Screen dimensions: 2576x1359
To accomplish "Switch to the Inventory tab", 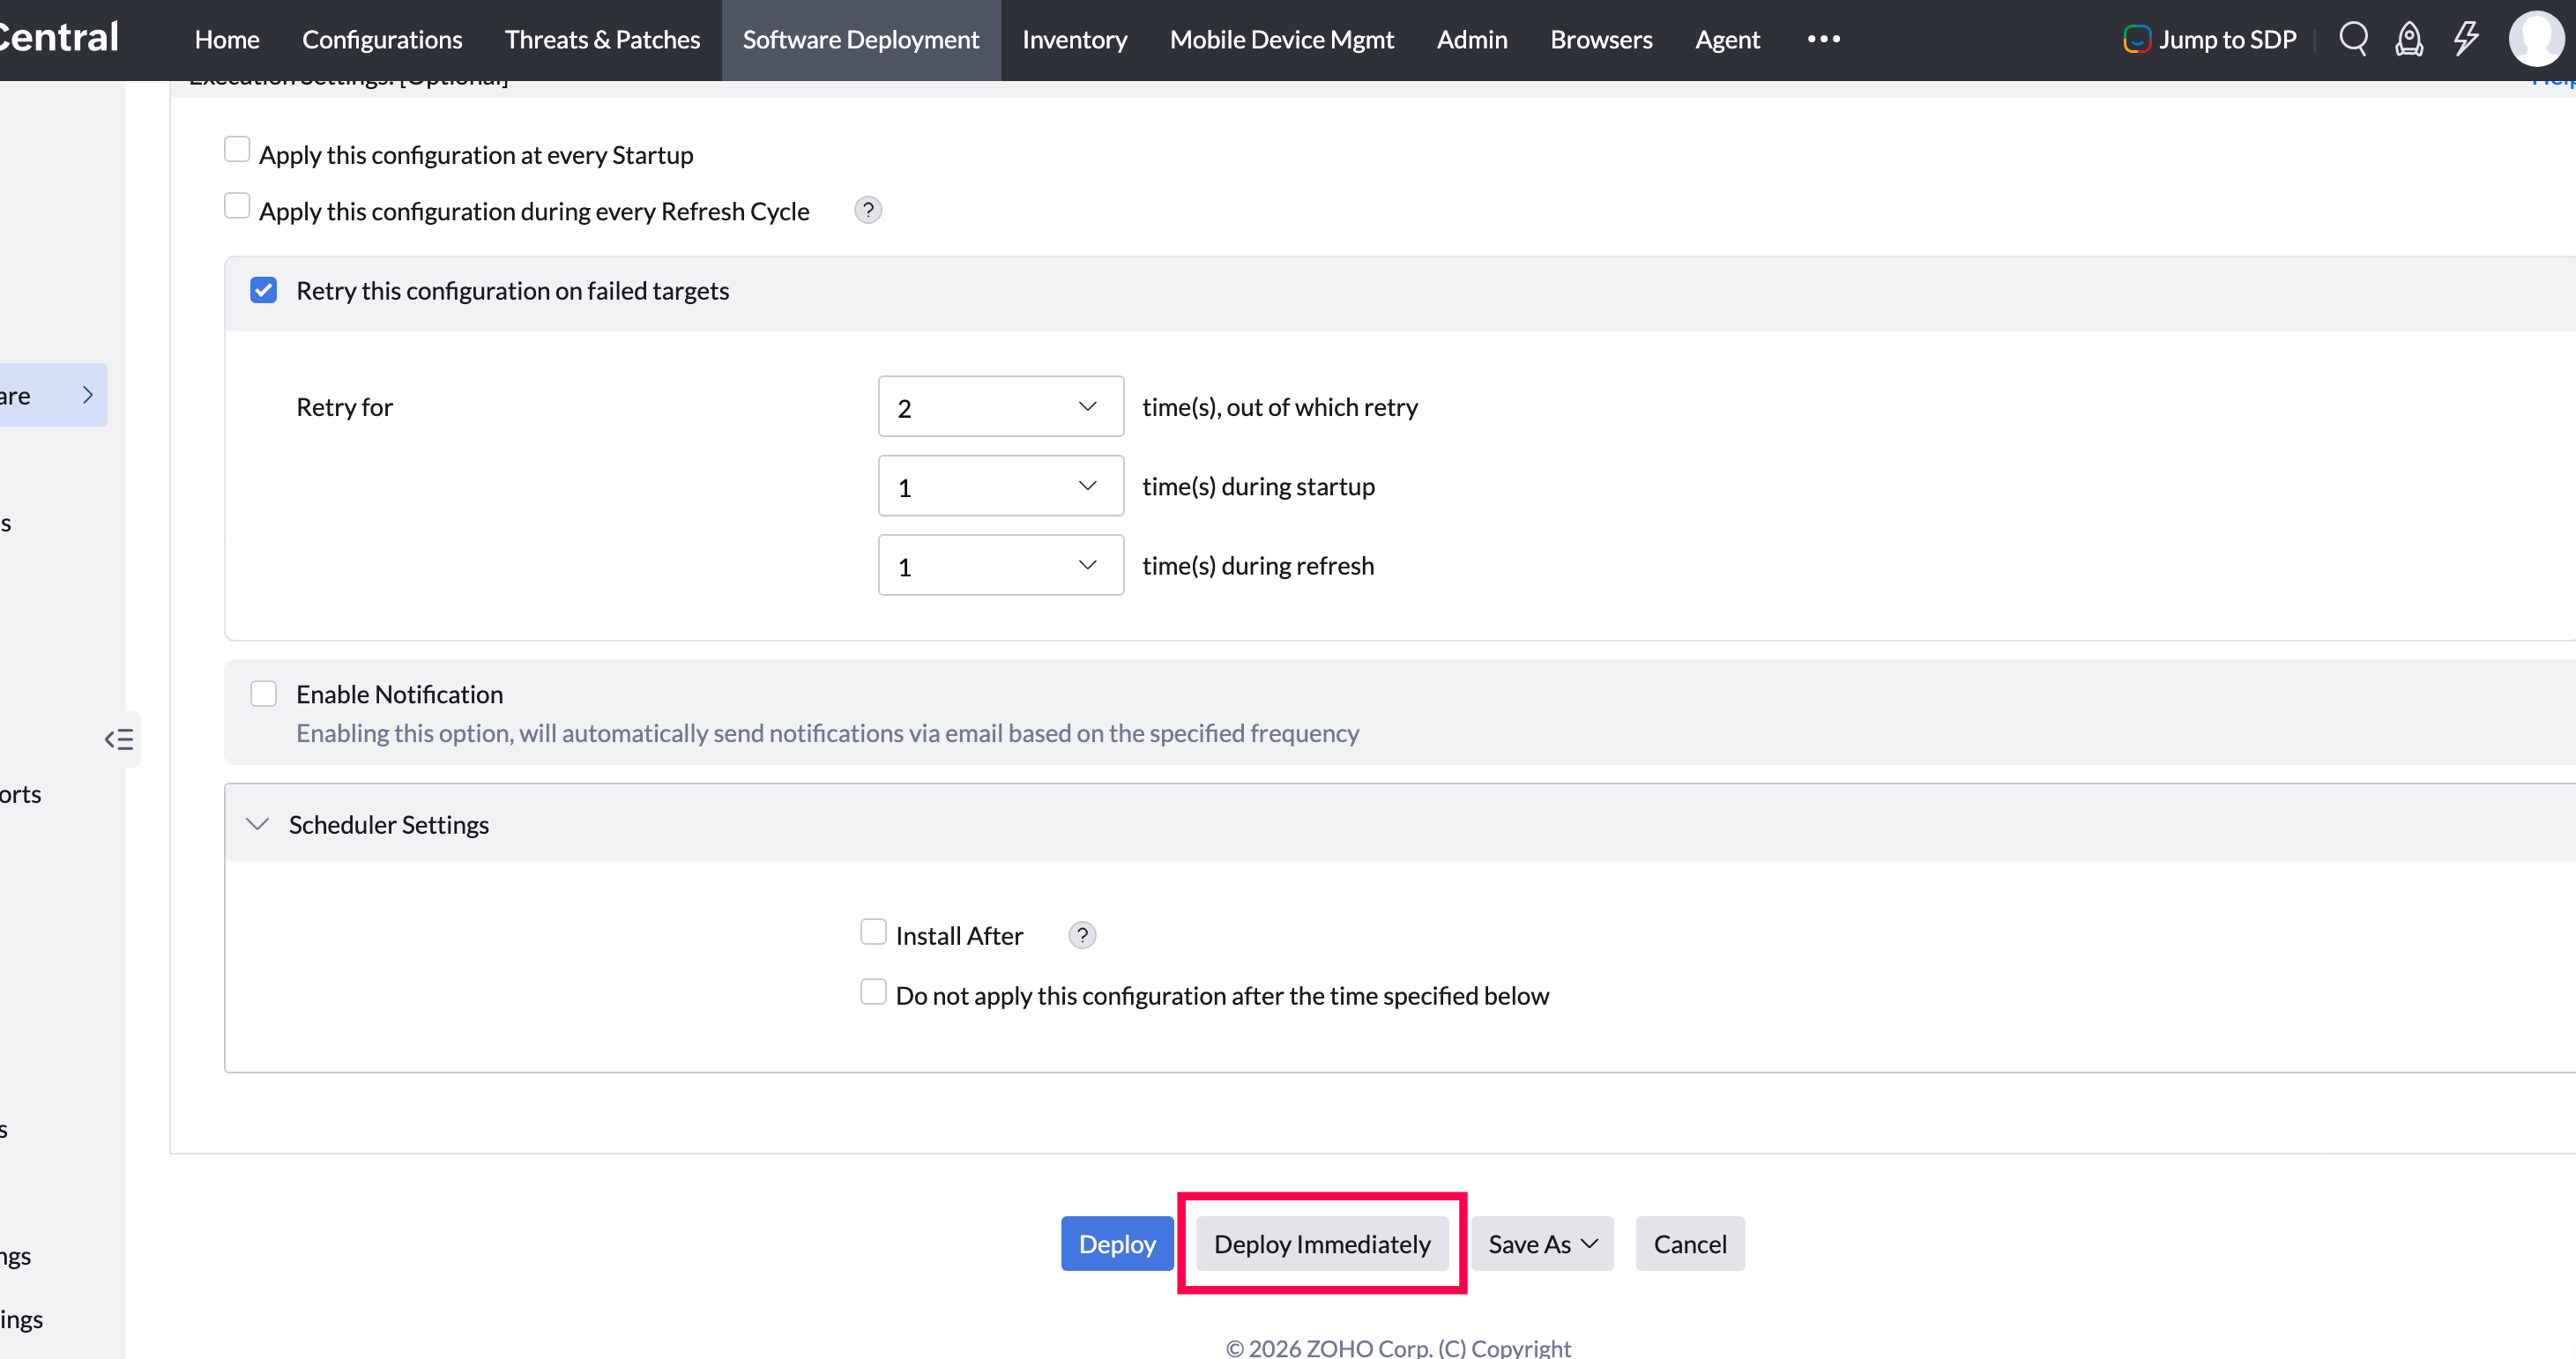I will (x=1074, y=39).
